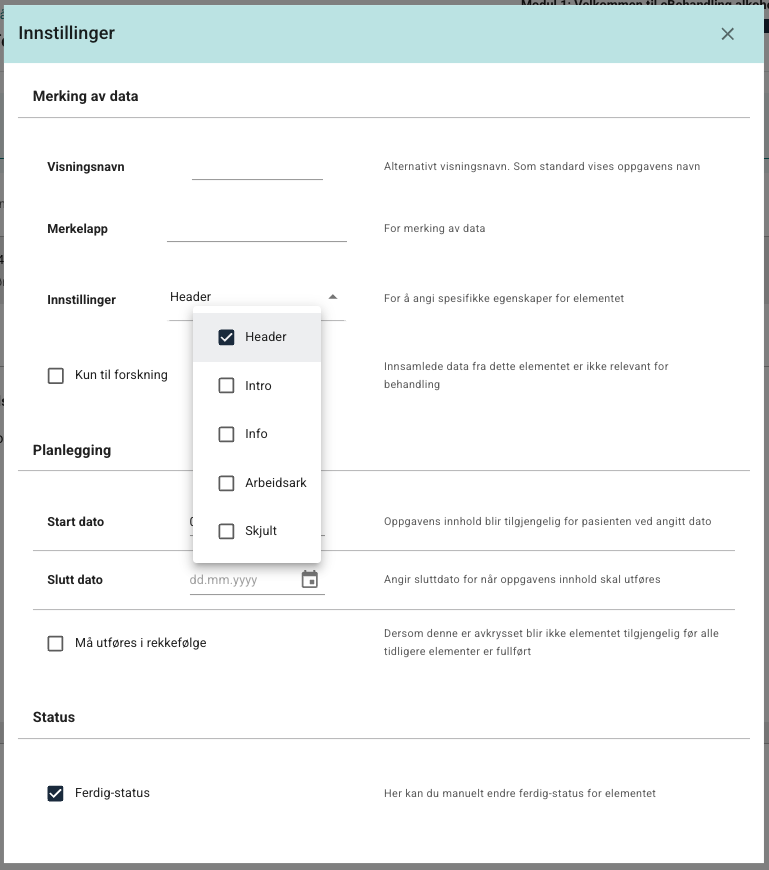Check the Skjult option in dropdown
This screenshot has width=769, height=870.
point(226,531)
